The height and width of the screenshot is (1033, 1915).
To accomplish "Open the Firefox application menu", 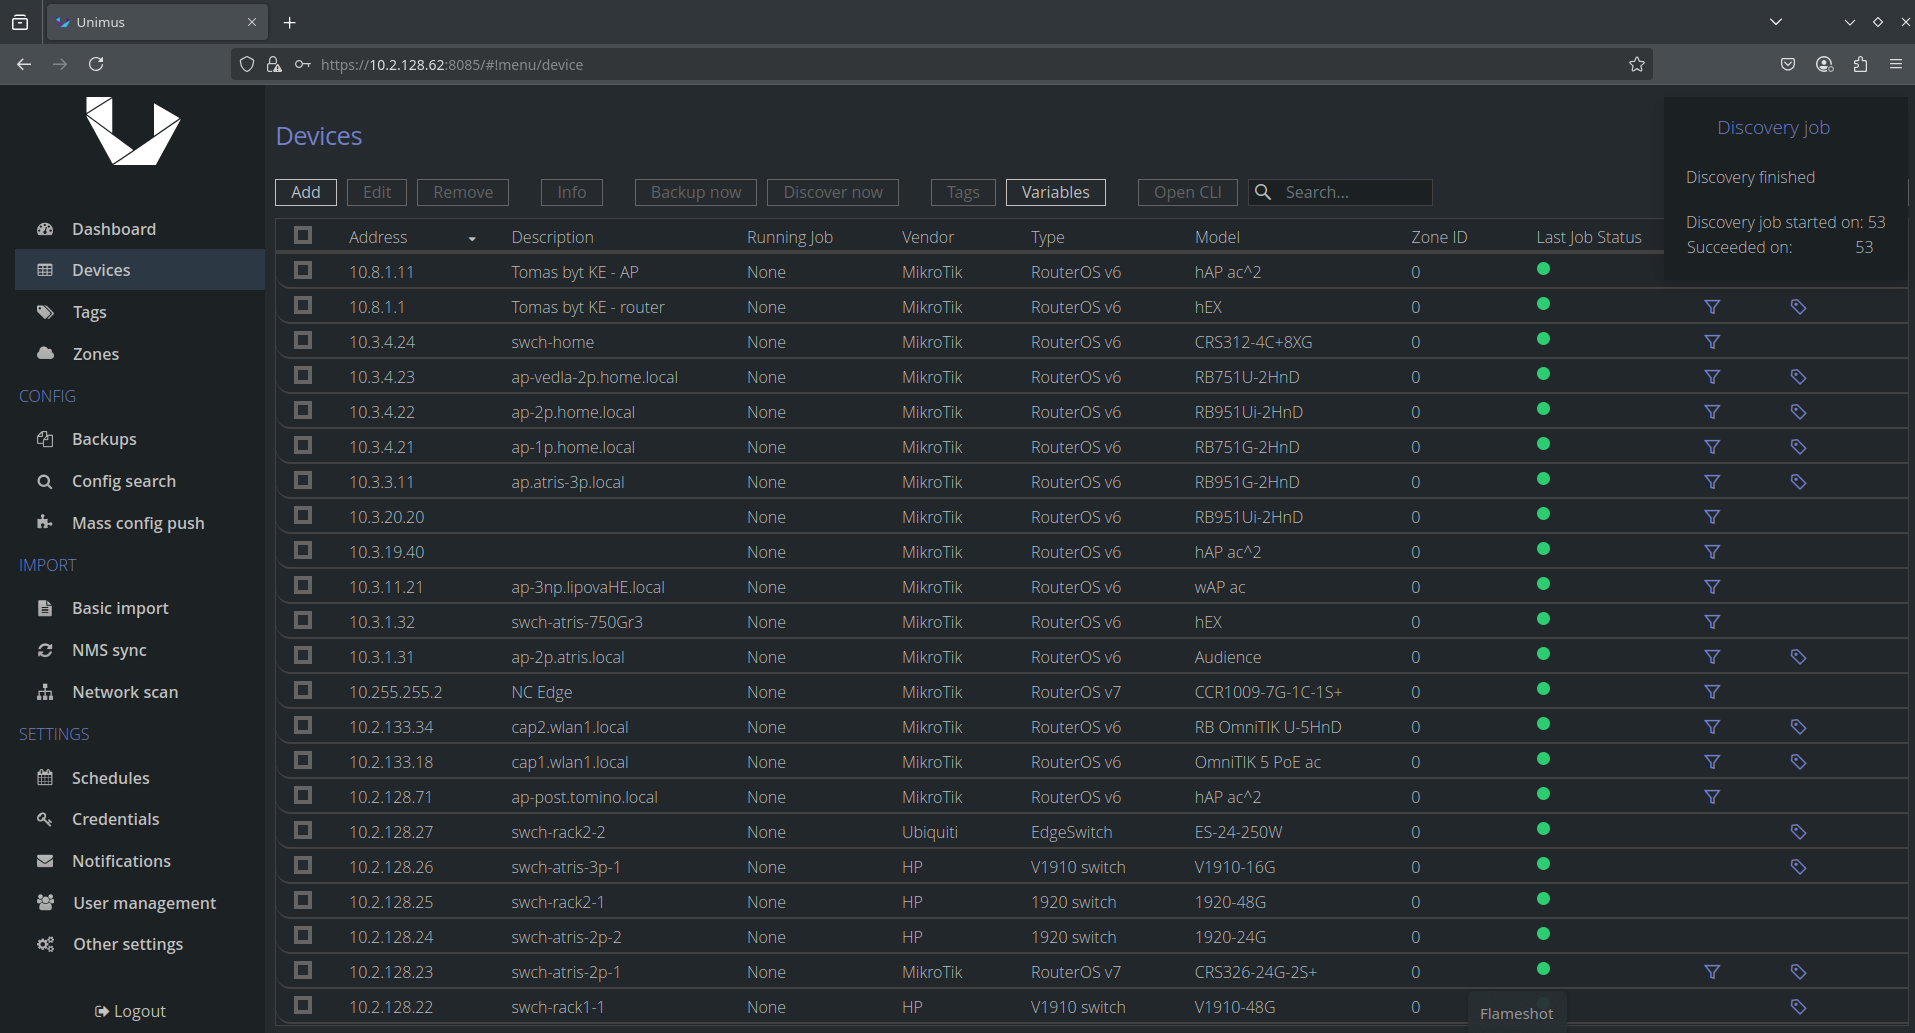I will click(1895, 64).
